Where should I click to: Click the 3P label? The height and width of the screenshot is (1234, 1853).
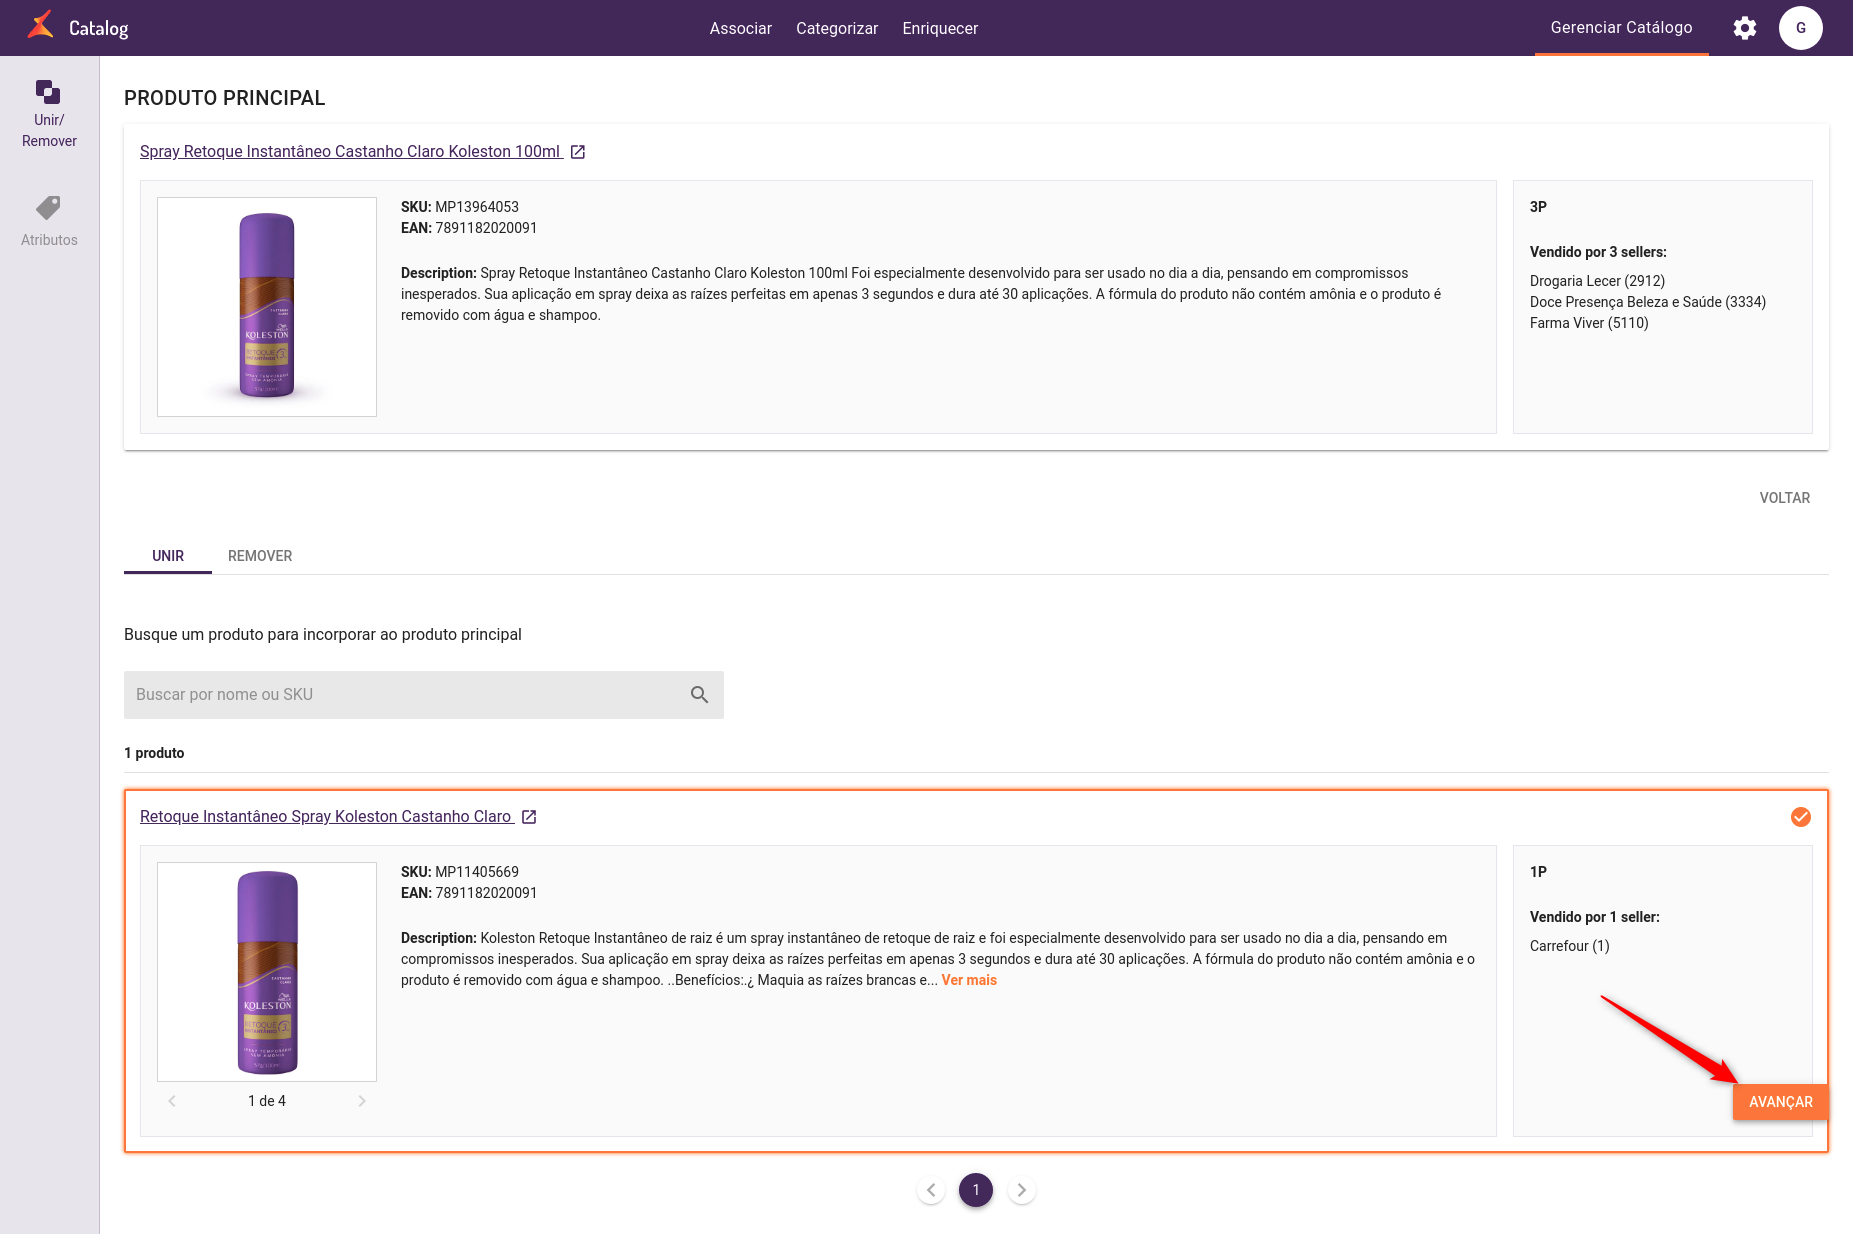pos(1538,207)
